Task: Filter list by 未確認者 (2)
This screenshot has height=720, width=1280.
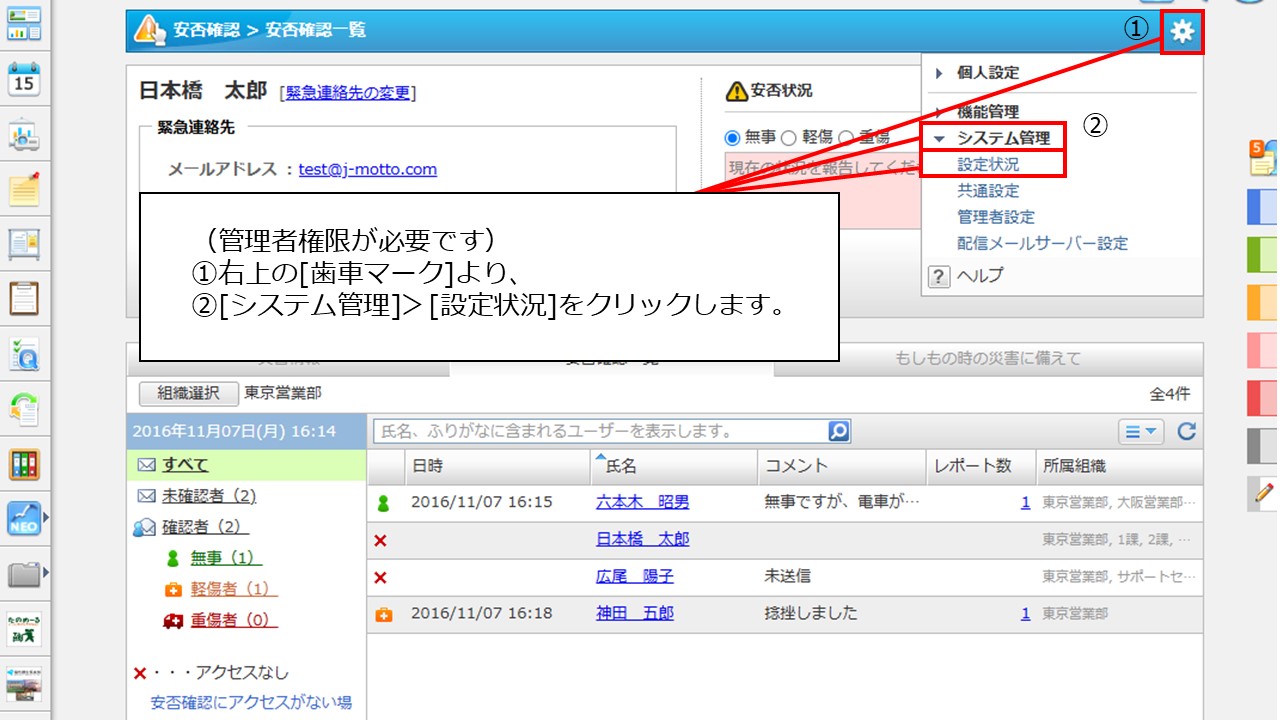Action: click(209, 496)
